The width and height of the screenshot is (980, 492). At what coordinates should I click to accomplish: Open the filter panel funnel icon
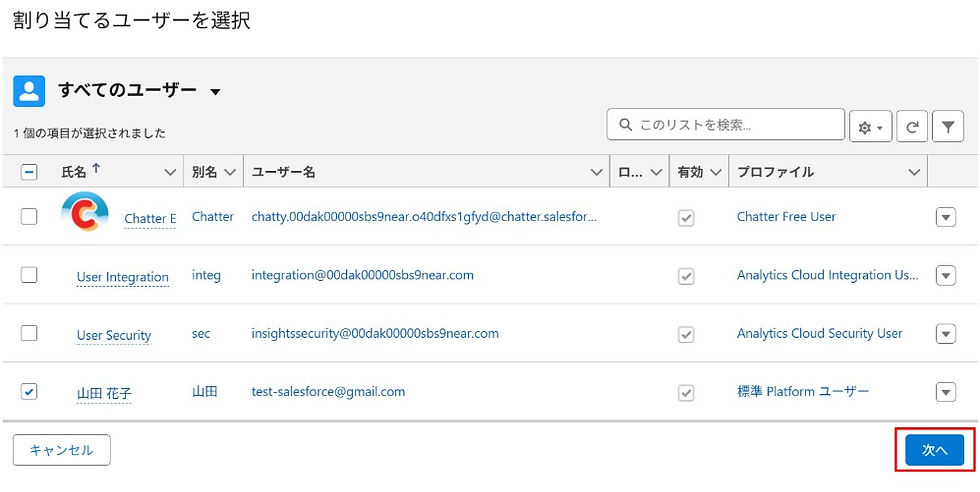click(x=948, y=128)
